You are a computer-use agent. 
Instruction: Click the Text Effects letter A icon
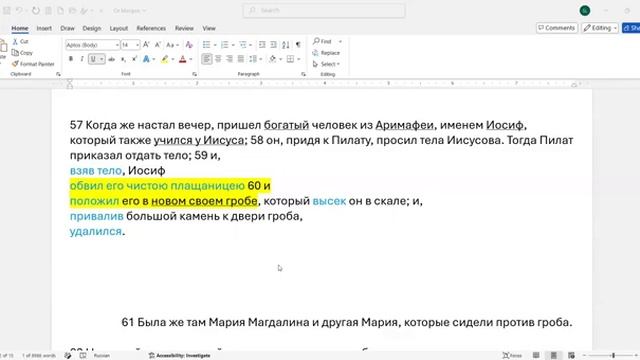[x=146, y=59]
